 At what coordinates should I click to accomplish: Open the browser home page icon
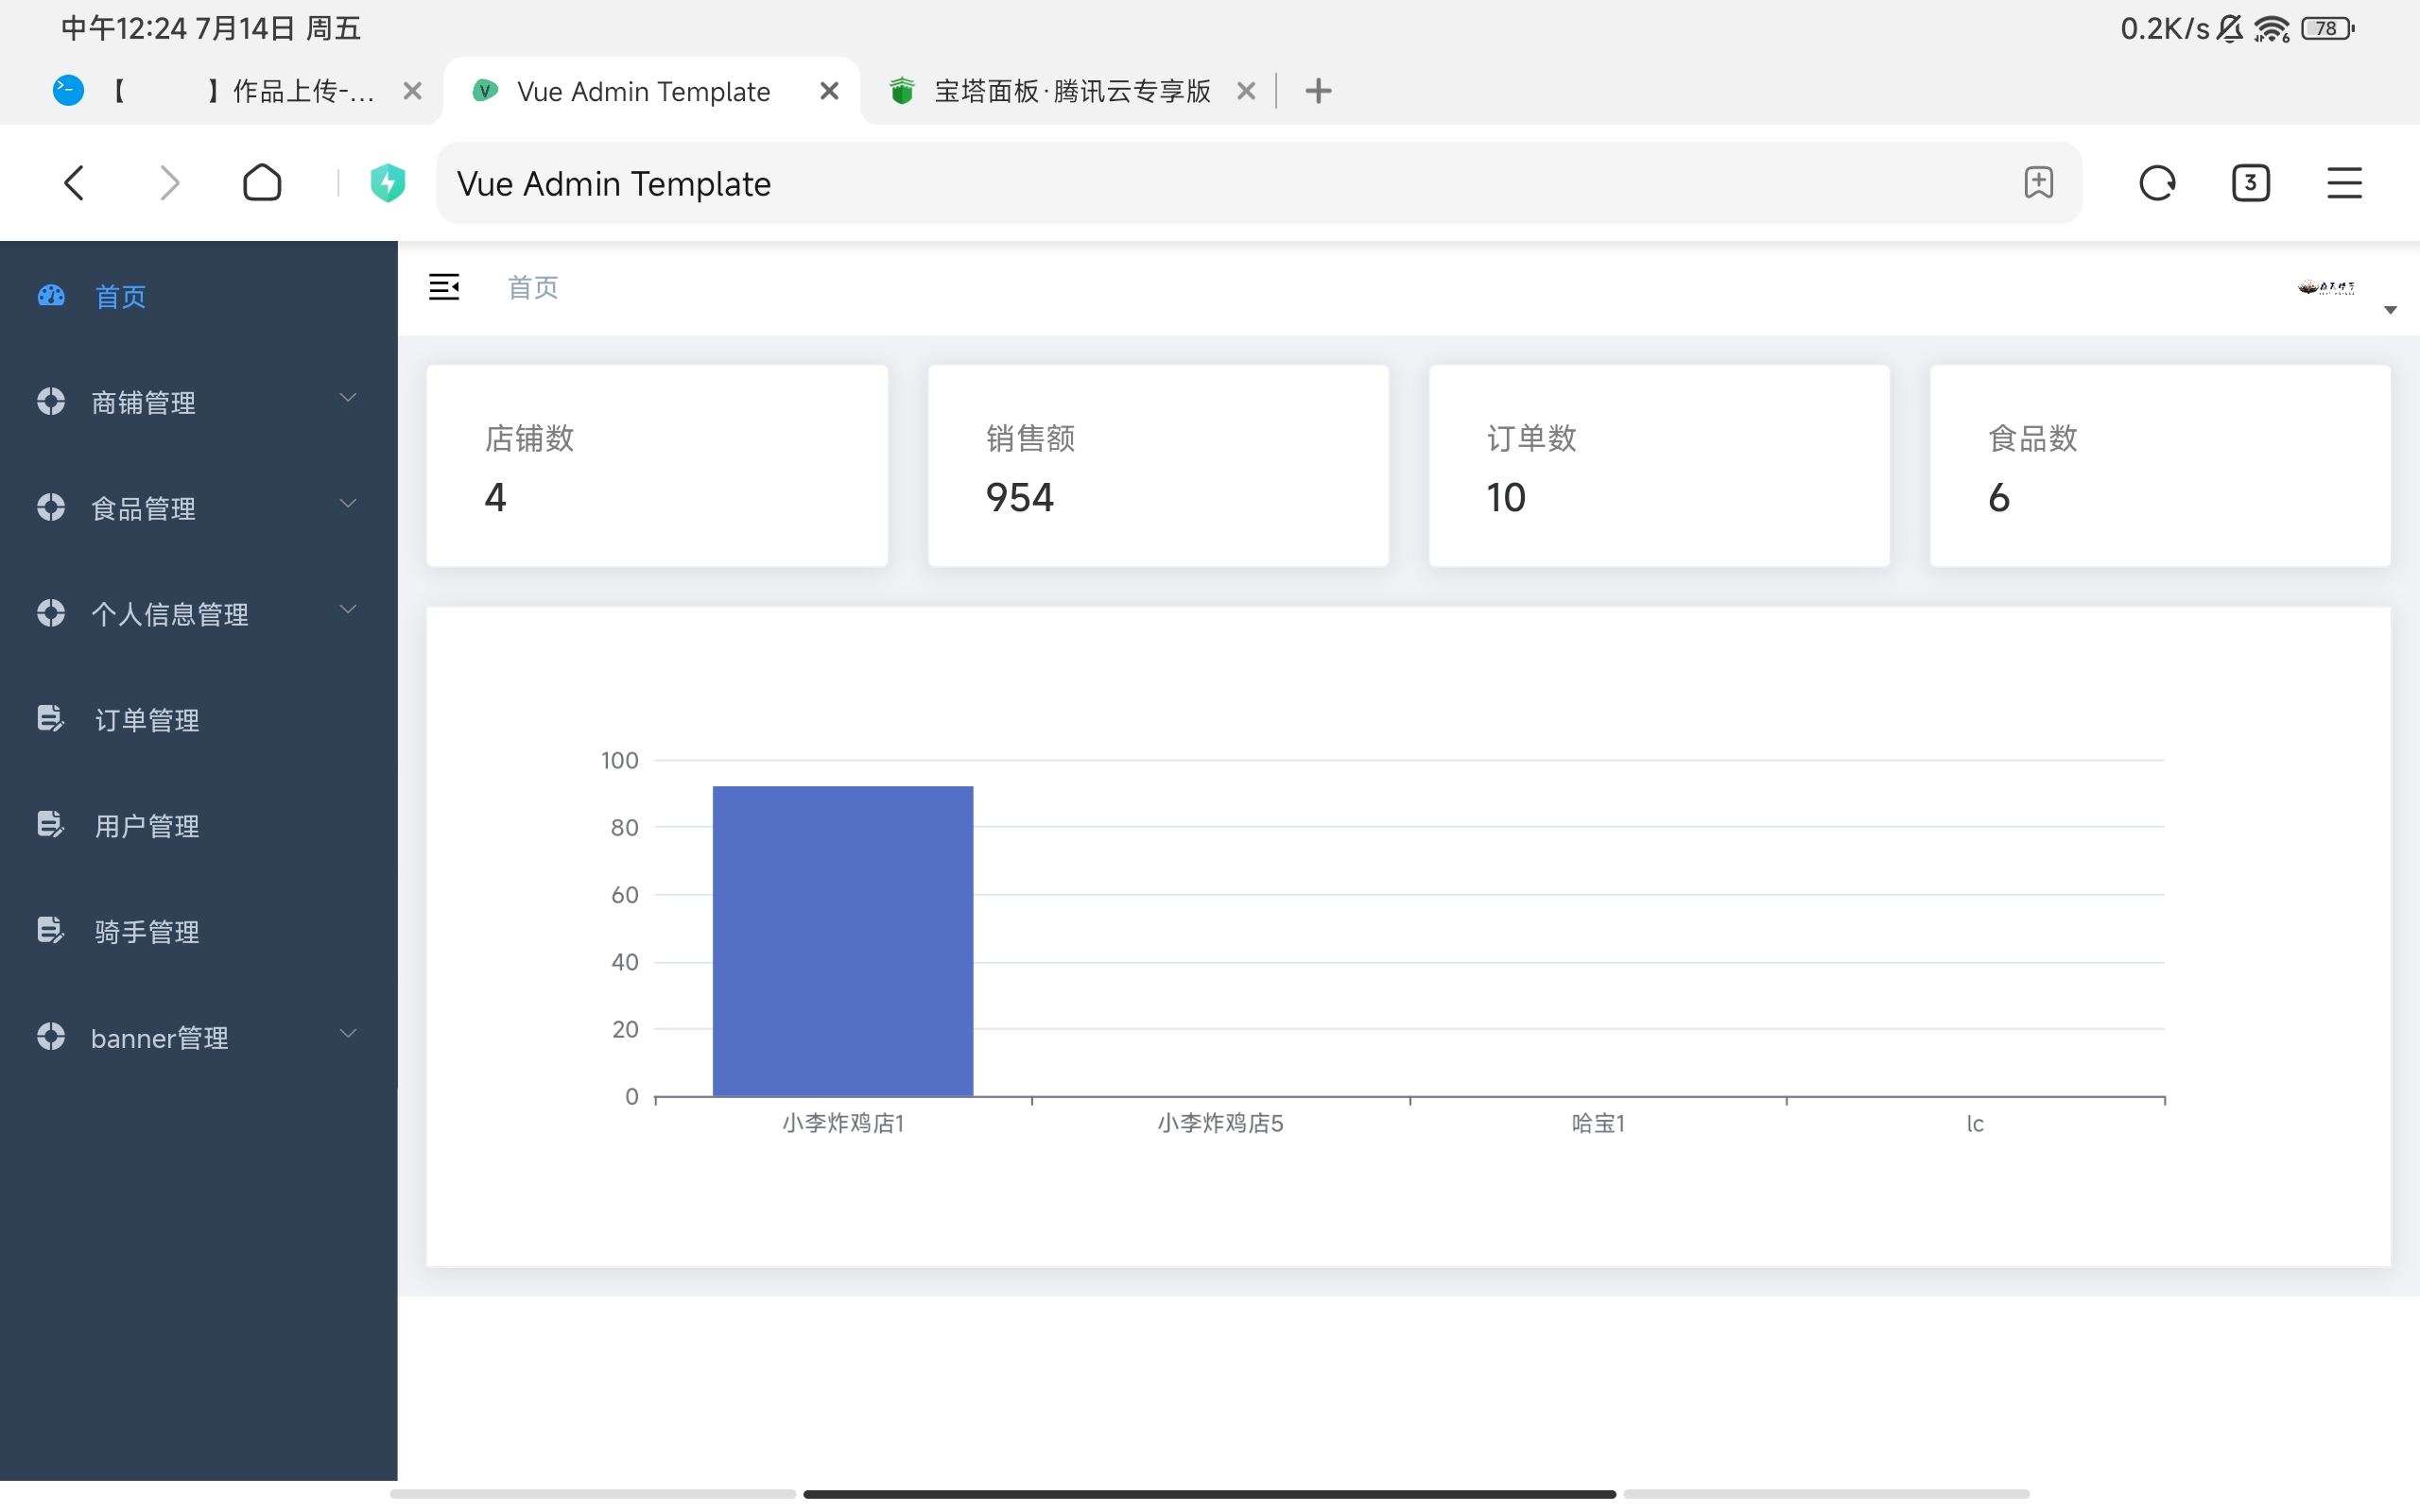point(262,182)
